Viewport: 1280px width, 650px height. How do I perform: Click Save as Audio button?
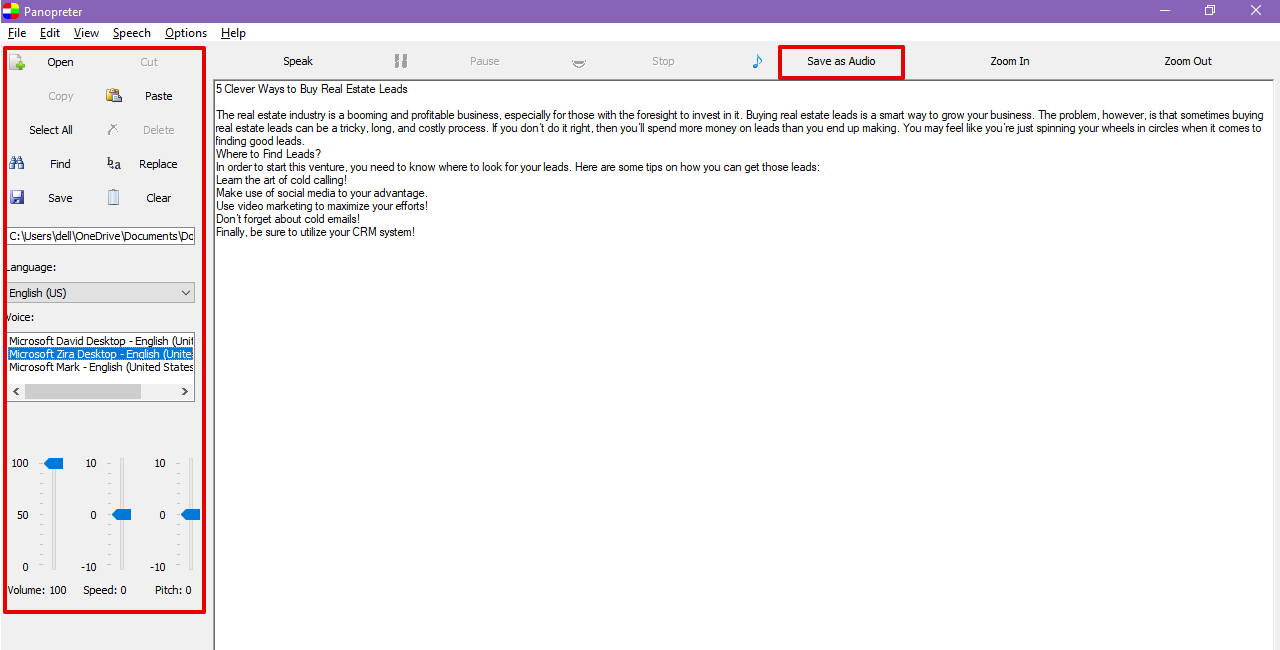click(x=841, y=61)
